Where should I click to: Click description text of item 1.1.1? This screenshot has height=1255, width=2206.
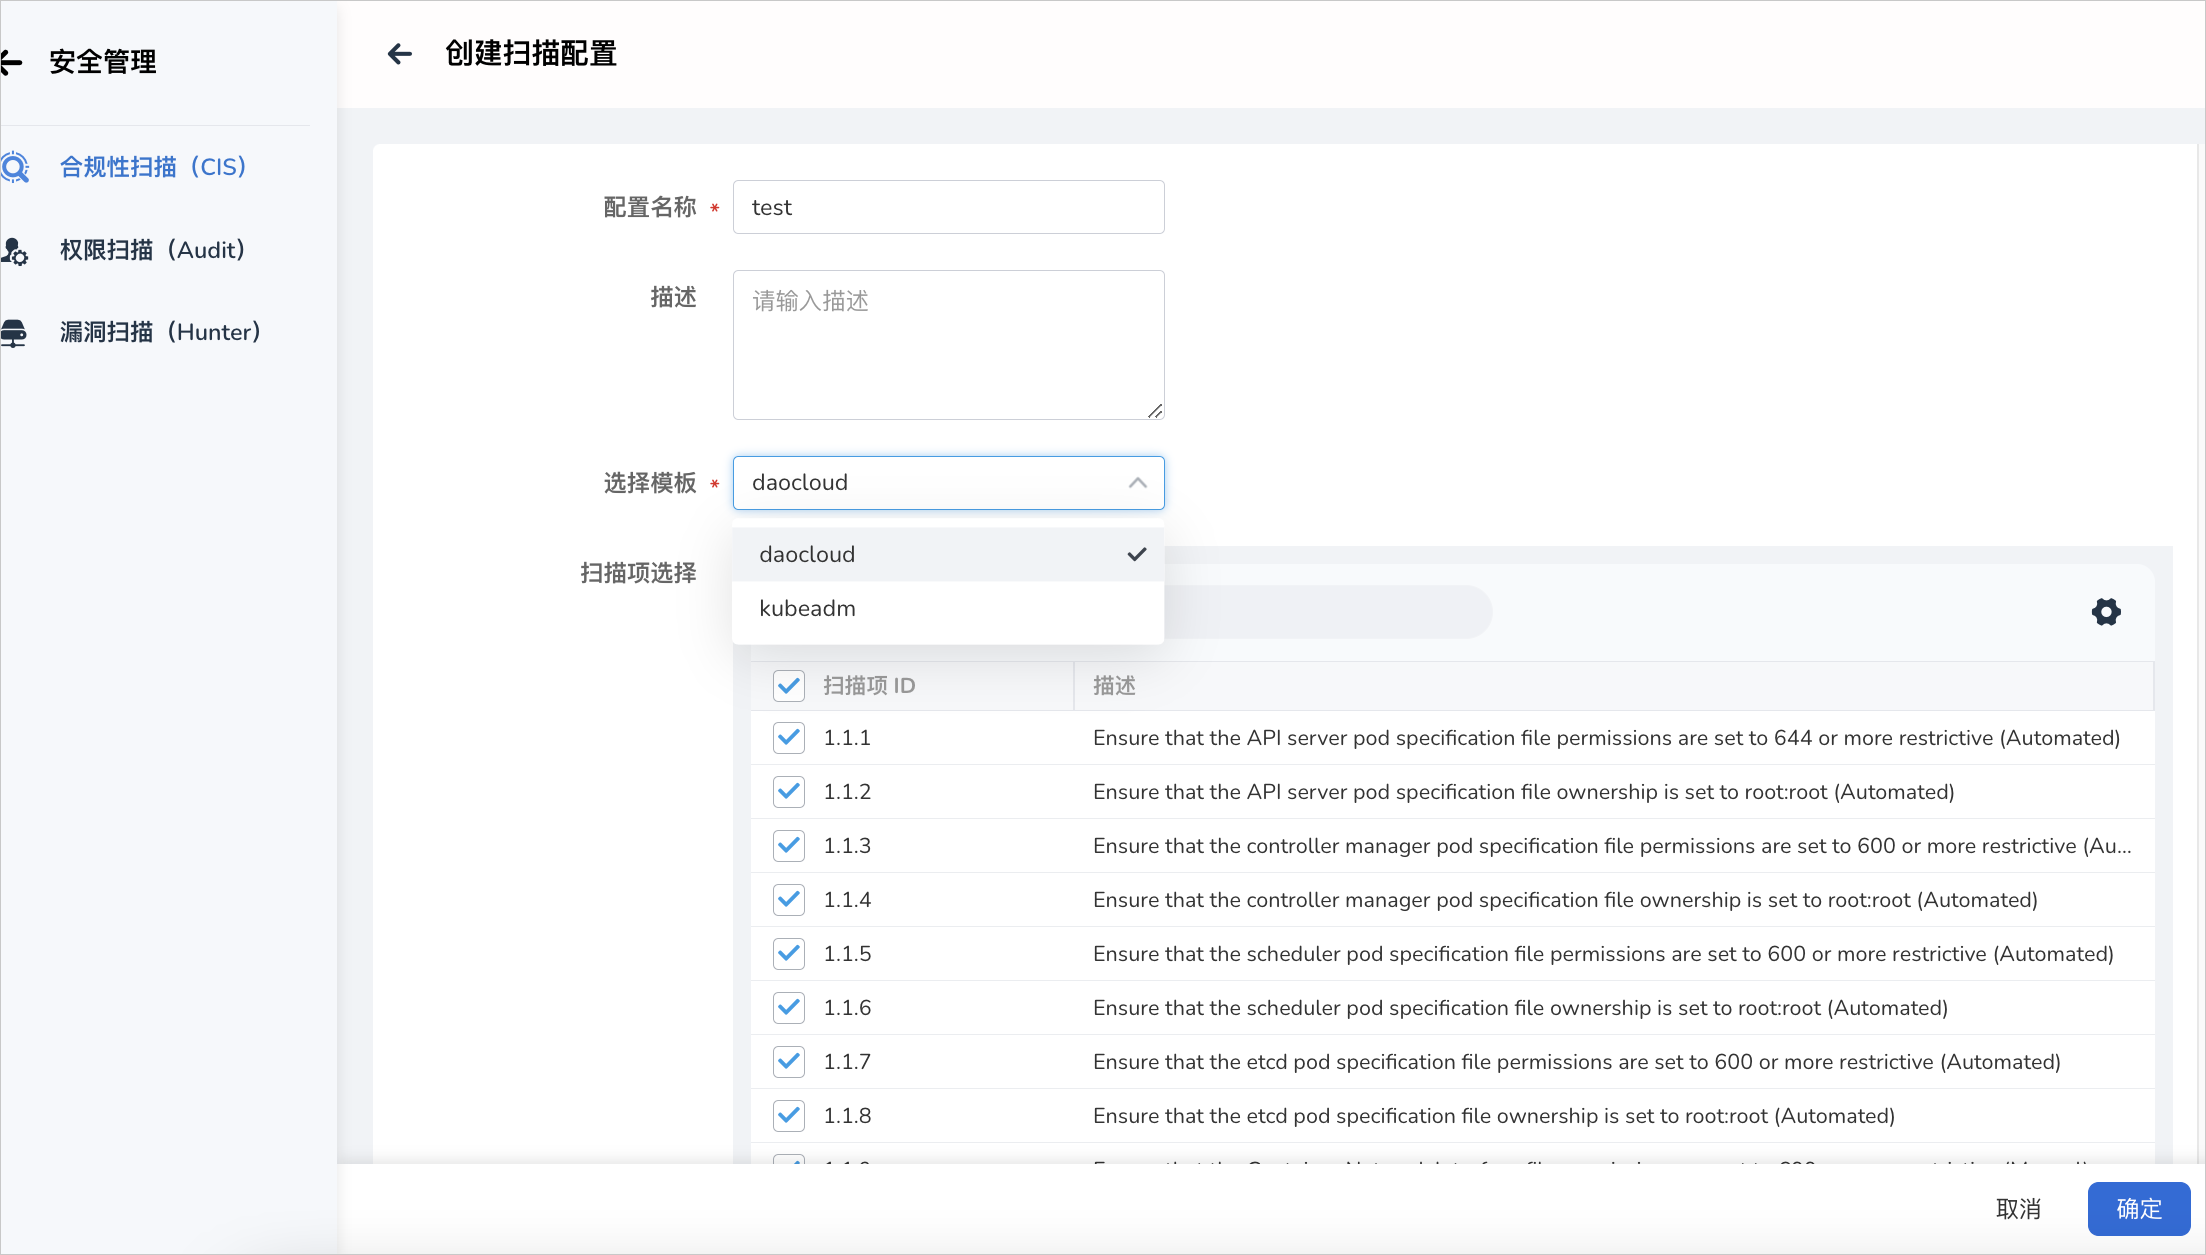pos(1606,738)
